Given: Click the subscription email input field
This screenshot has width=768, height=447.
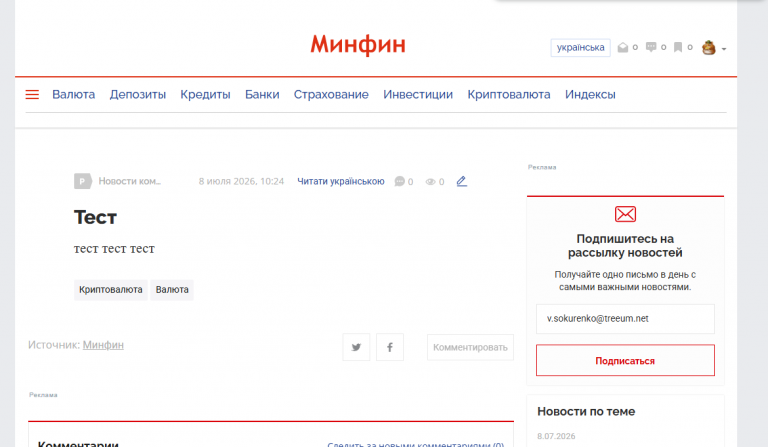Looking at the screenshot, I should (x=625, y=319).
